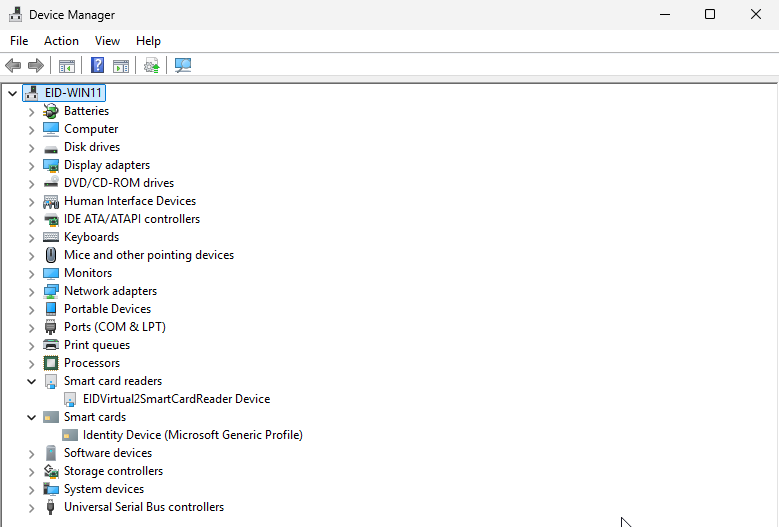
Task: Open the Action menu
Action: (x=61, y=41)
